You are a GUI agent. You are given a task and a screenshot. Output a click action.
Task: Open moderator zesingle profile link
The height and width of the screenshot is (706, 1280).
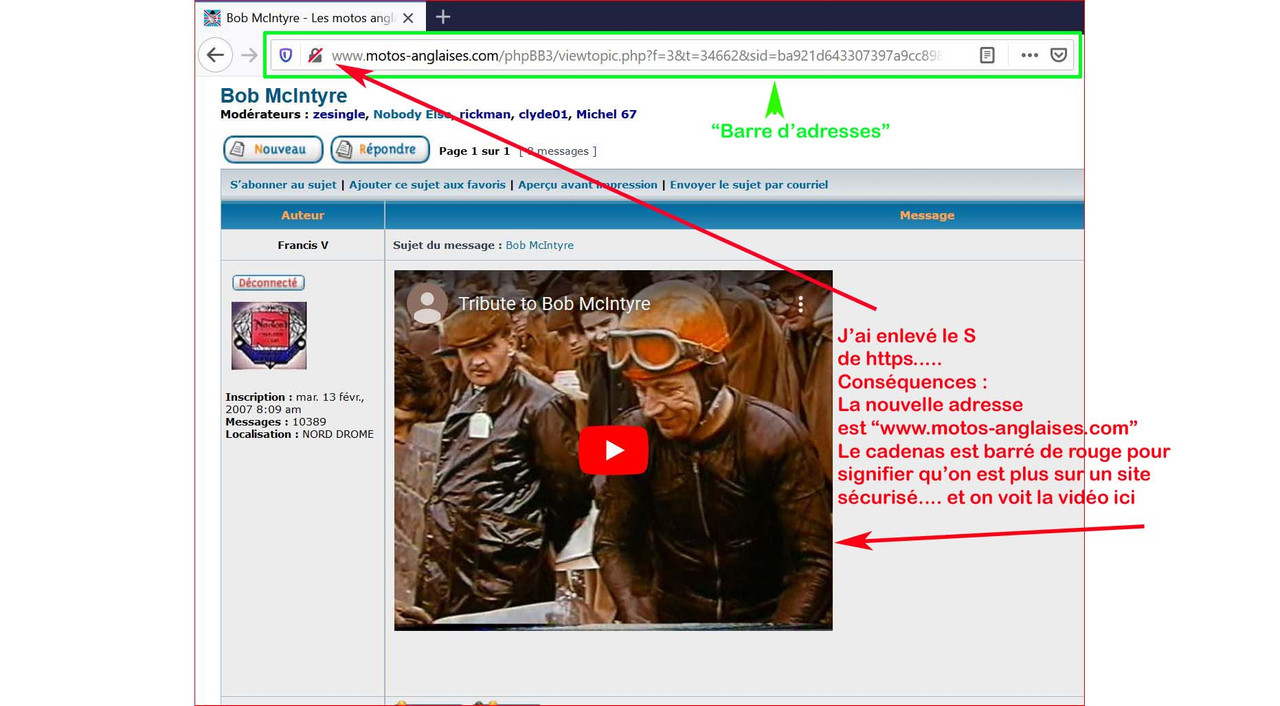(x=339, y=114)
